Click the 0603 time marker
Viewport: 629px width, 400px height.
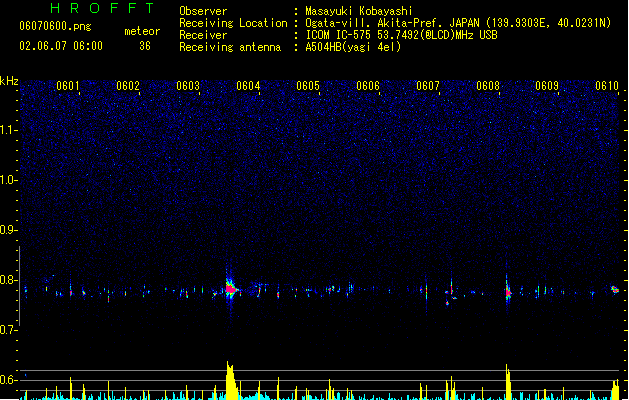188,86
